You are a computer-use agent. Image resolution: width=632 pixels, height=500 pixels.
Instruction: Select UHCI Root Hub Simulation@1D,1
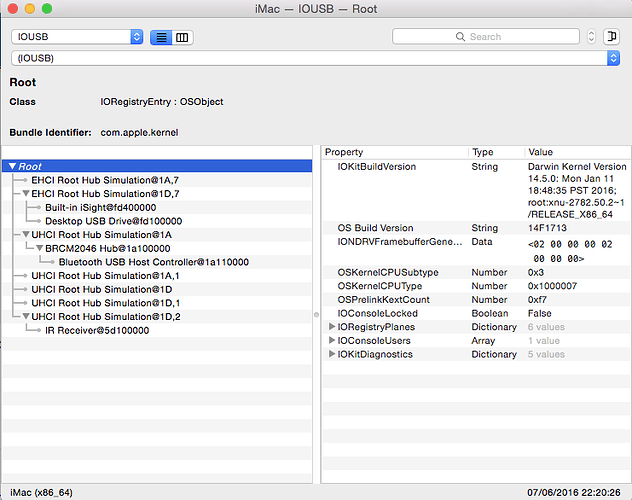coord(106,303)
